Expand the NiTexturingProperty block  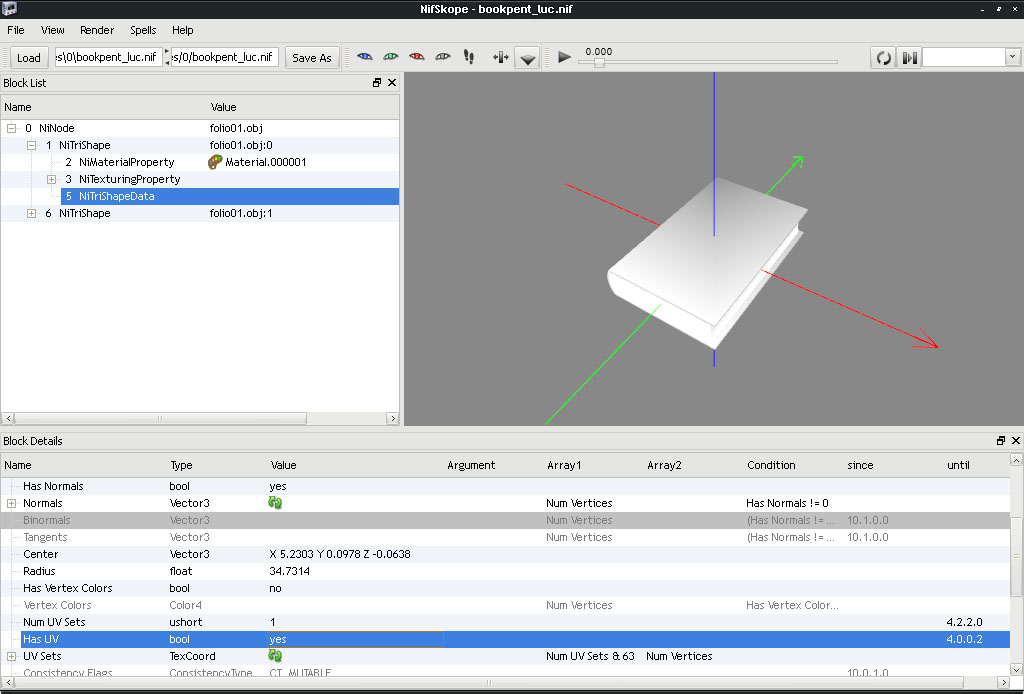coord(52,179)
